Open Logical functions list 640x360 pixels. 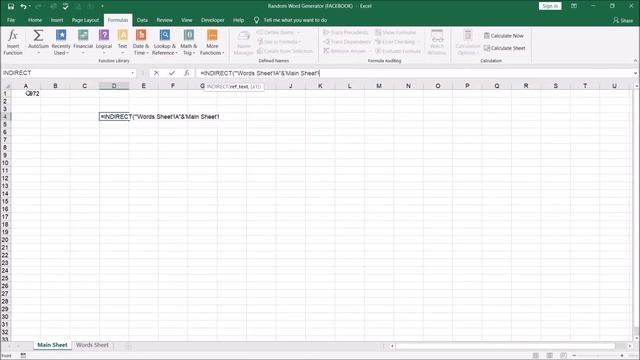[104, 42]
